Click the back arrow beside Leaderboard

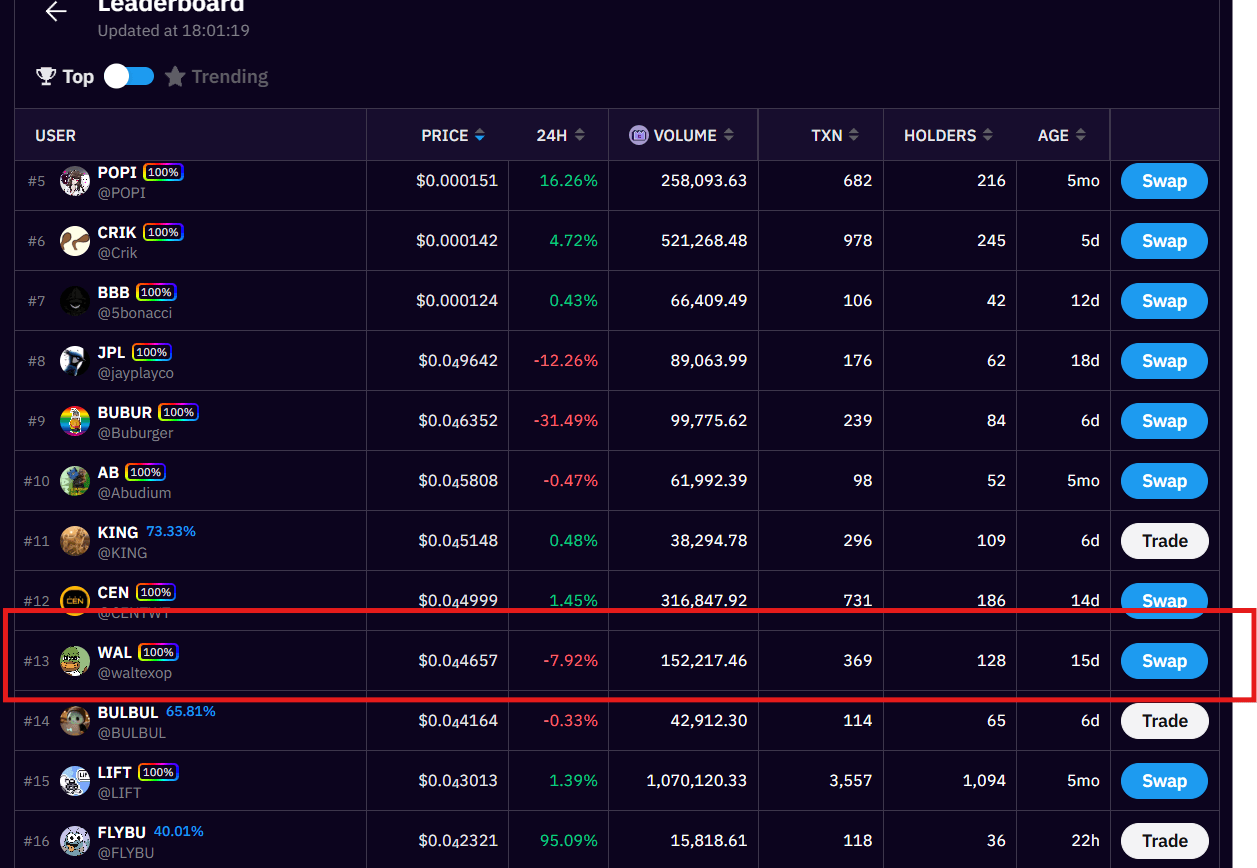click(x=56, y=12)
